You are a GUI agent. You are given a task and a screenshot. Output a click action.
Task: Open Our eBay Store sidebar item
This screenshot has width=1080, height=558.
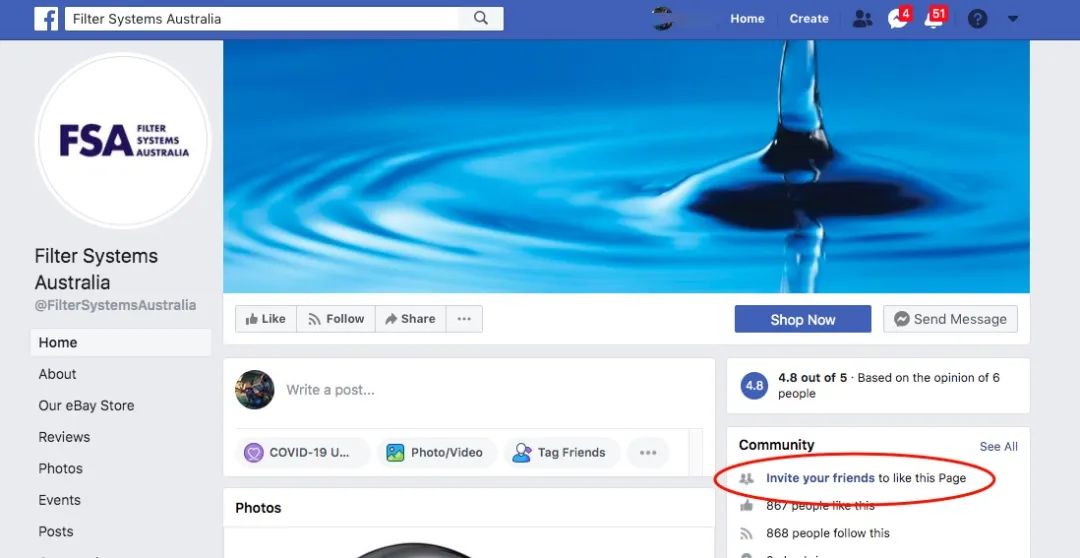tap(86, 406)
